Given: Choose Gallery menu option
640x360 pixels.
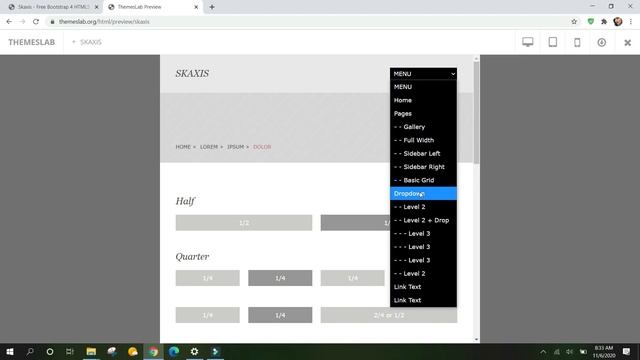Looking at the screenshot, I should (423, 127).
